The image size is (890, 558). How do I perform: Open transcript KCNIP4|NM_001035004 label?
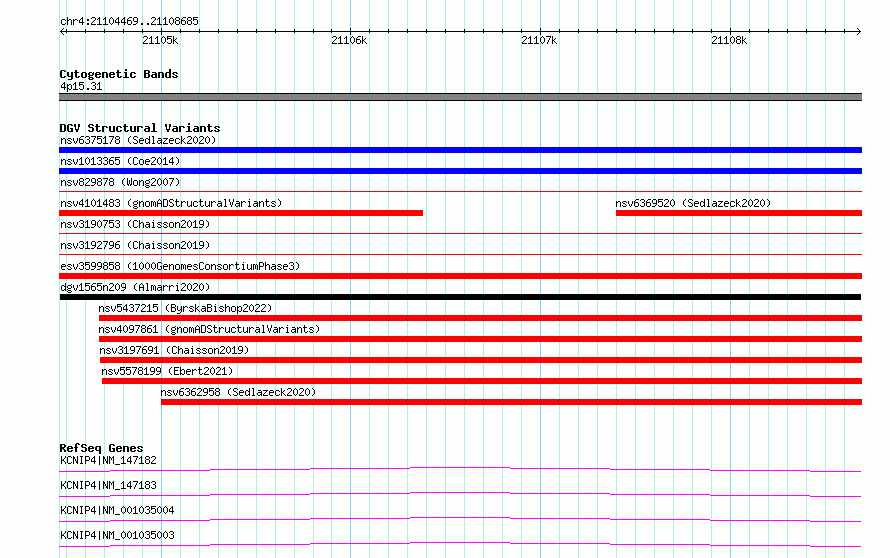click(x=117, y=510)
